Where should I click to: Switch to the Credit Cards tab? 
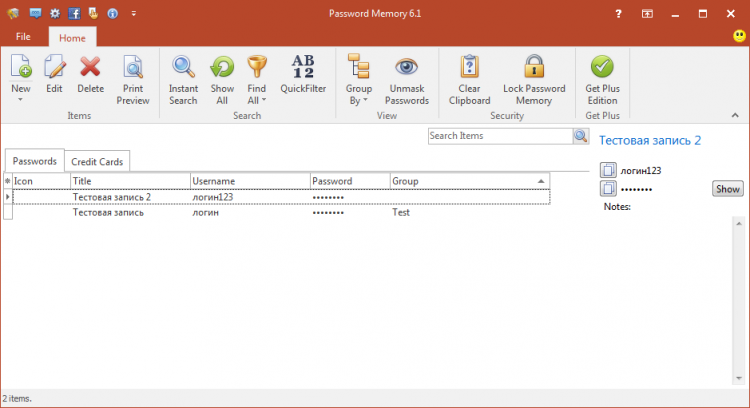click(x=97, y=162)
